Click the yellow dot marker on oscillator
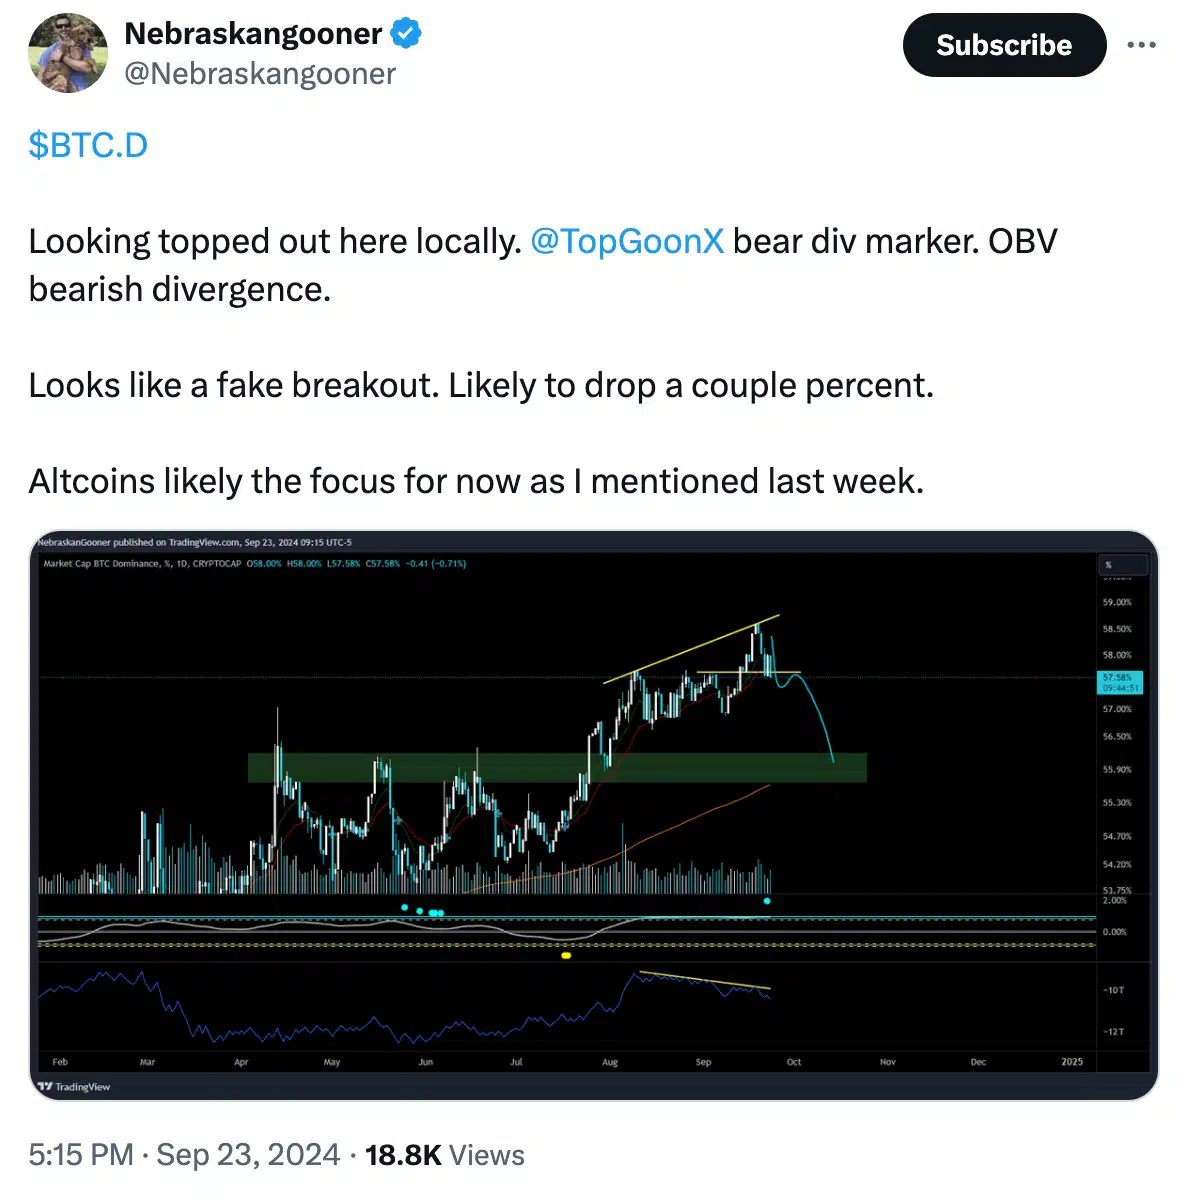The height and width of the screenshot is (1197, 1179). coord(566,956)
